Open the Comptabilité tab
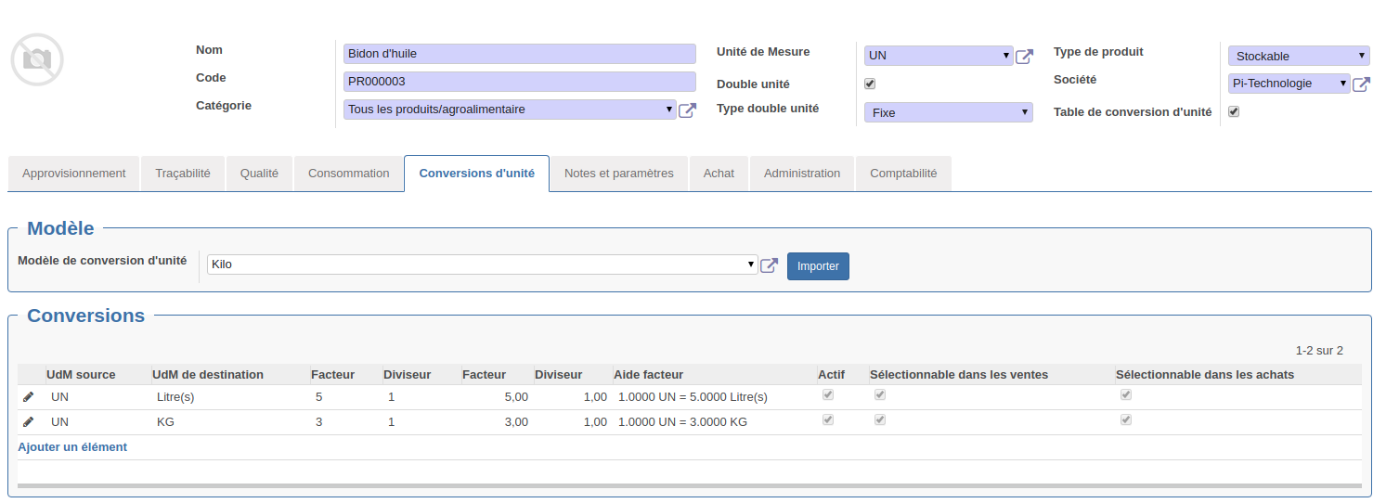1386x503 pixels. [x=903, y=173]
